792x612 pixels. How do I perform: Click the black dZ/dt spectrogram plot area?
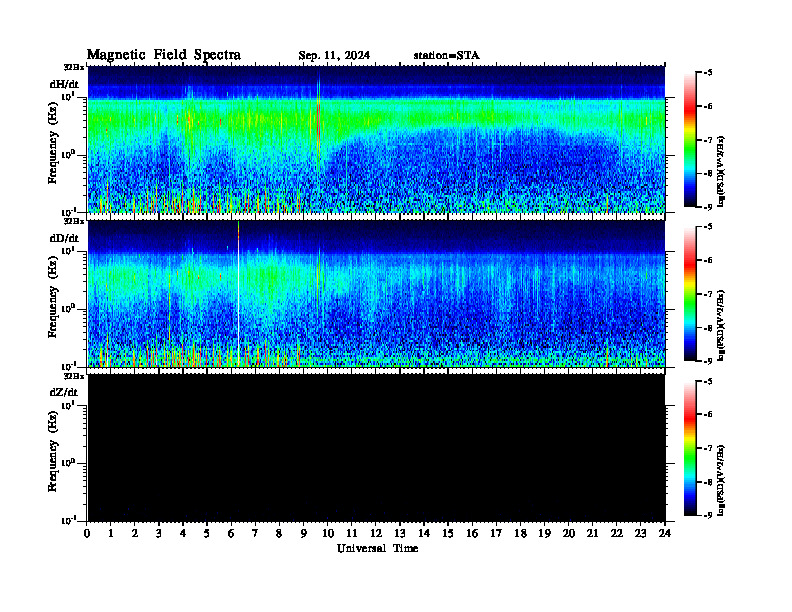376,448
